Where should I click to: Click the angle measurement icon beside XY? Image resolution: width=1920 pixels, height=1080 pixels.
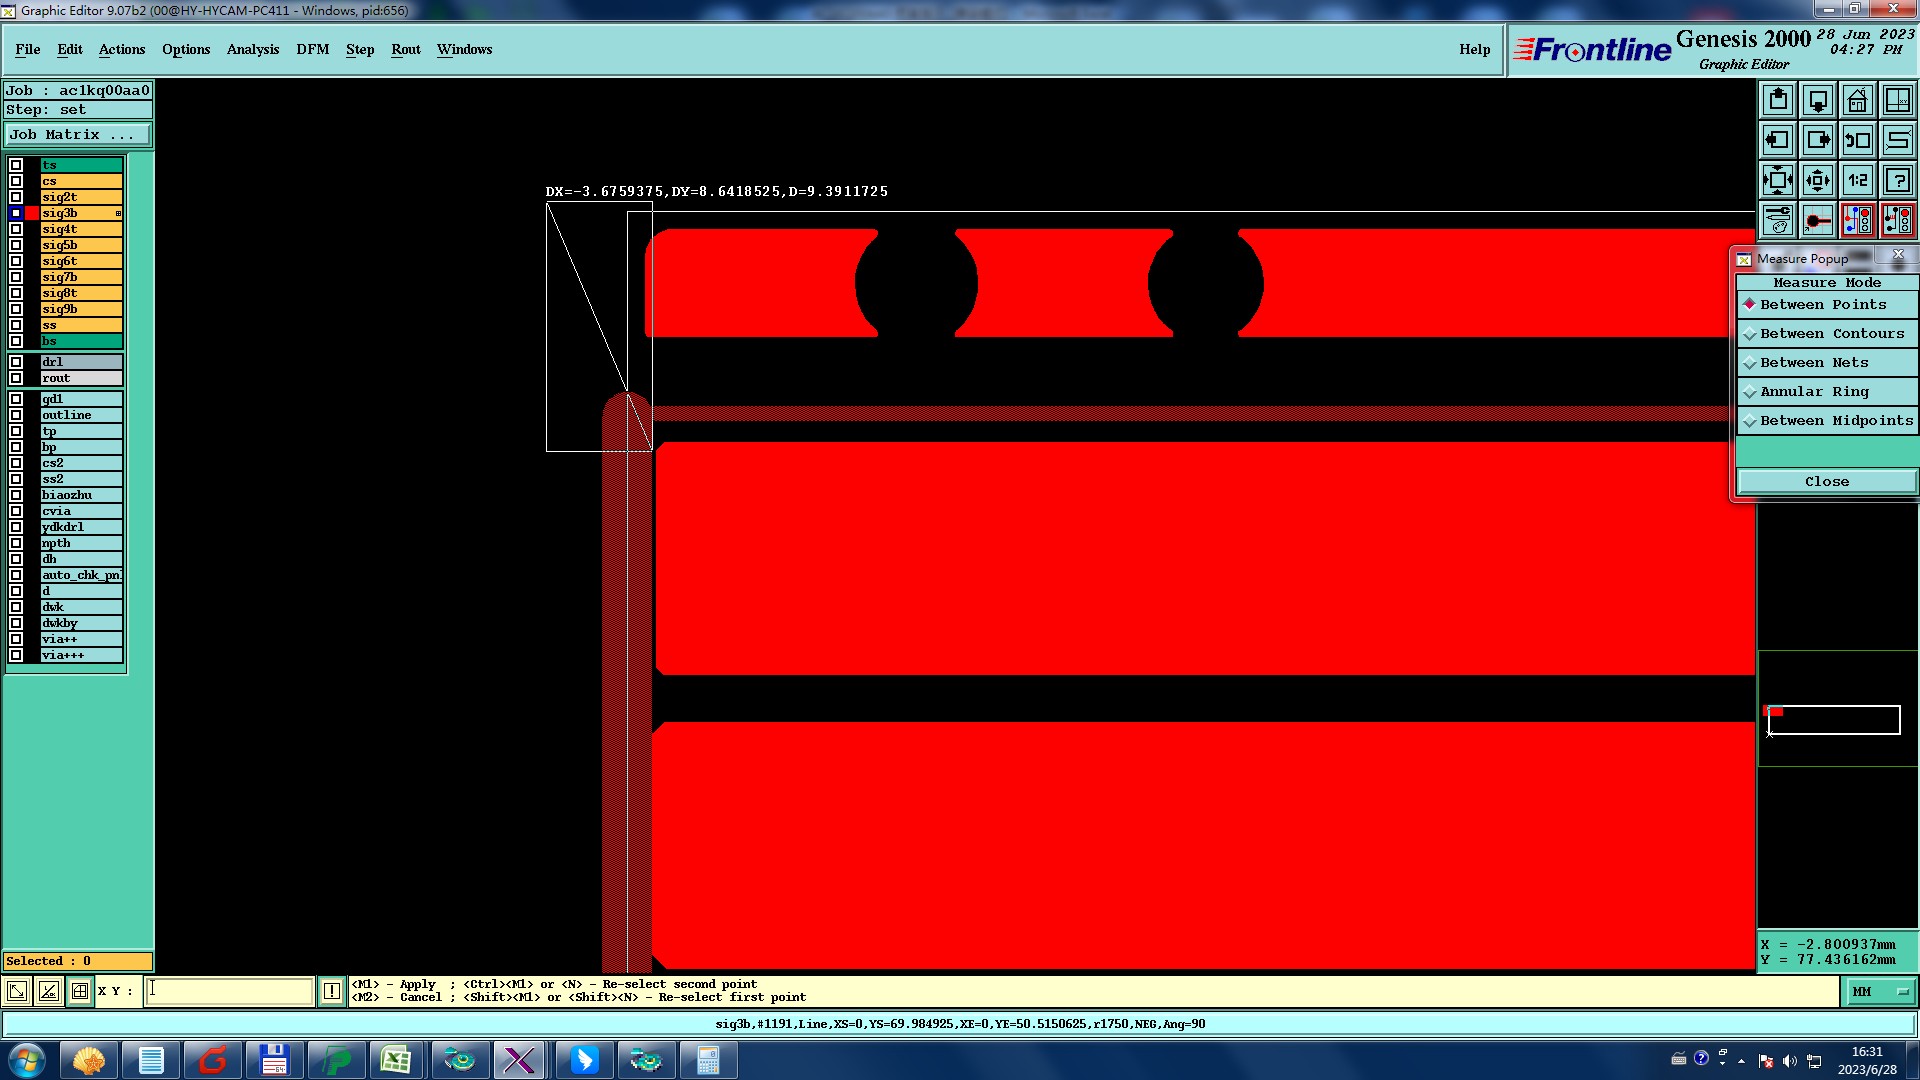pyautogui.click(x=48, y=991)
